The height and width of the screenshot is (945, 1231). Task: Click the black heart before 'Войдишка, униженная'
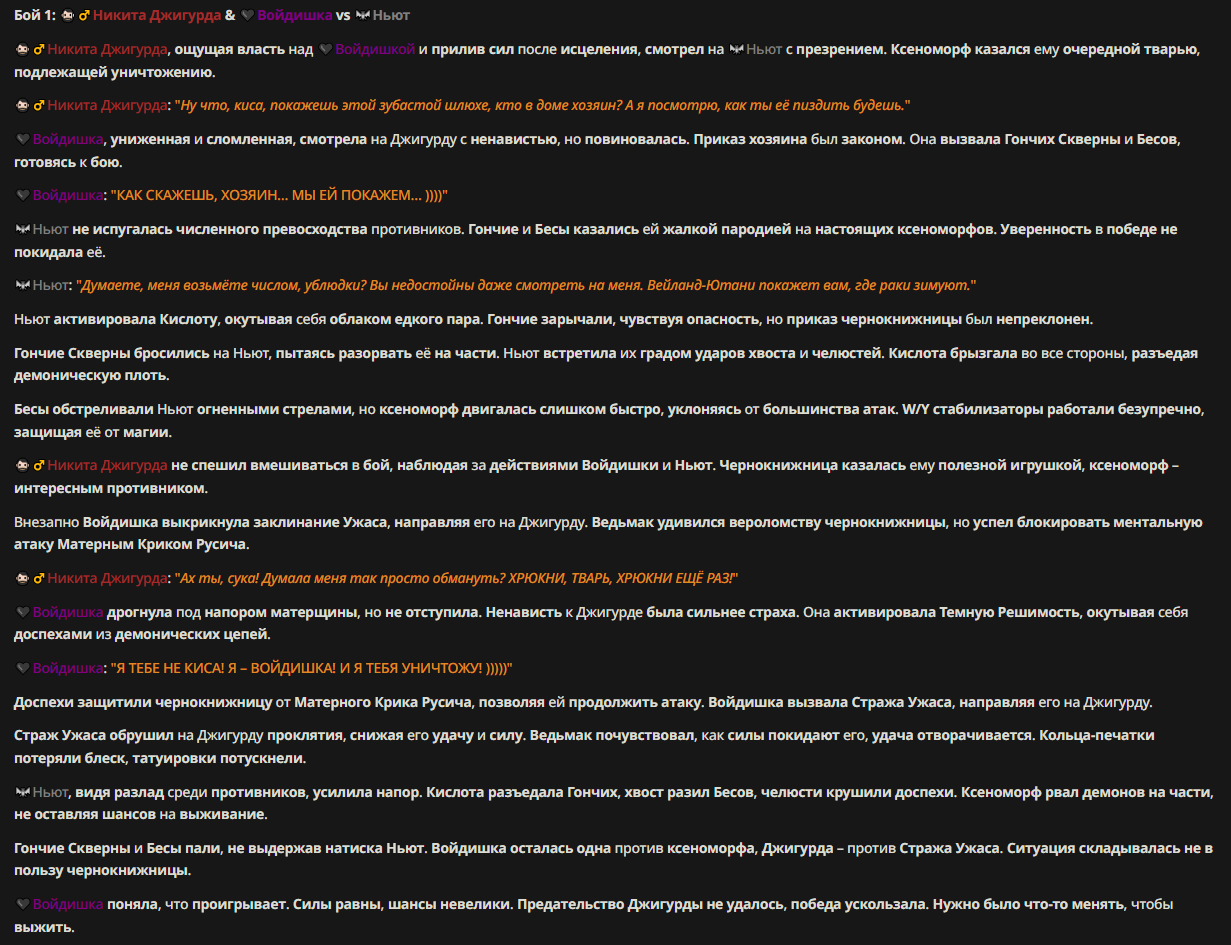(23, 139)
